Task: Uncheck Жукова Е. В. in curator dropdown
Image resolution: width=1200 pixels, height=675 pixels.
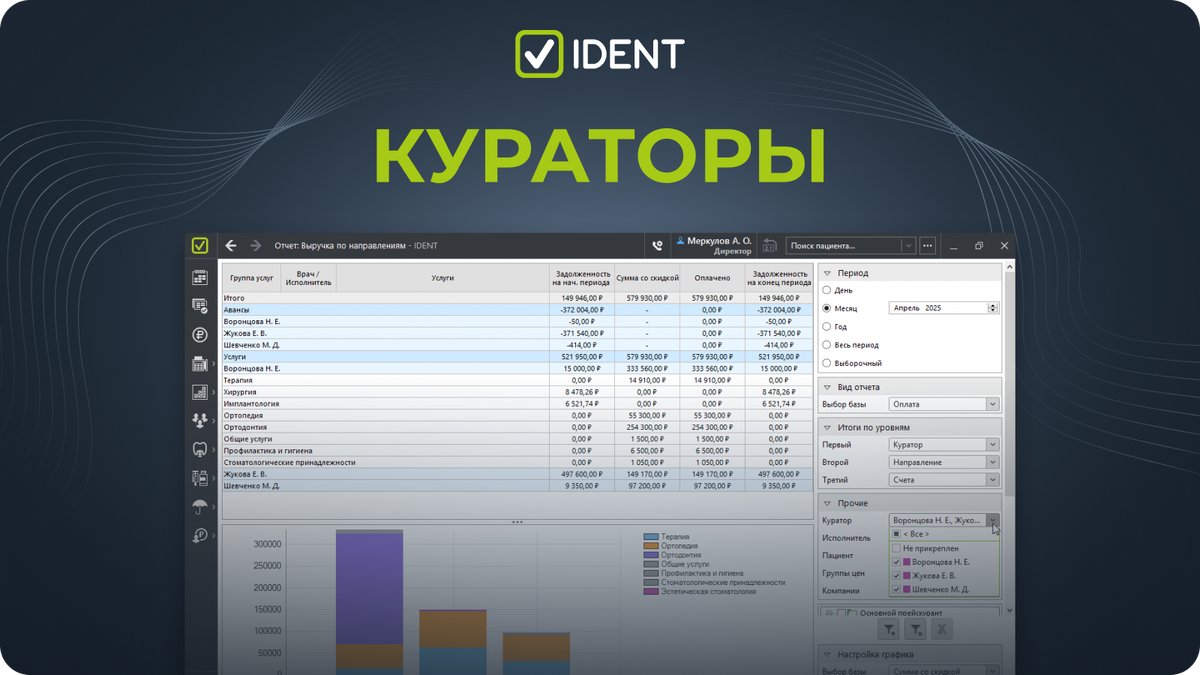Action: coord(897,576)
